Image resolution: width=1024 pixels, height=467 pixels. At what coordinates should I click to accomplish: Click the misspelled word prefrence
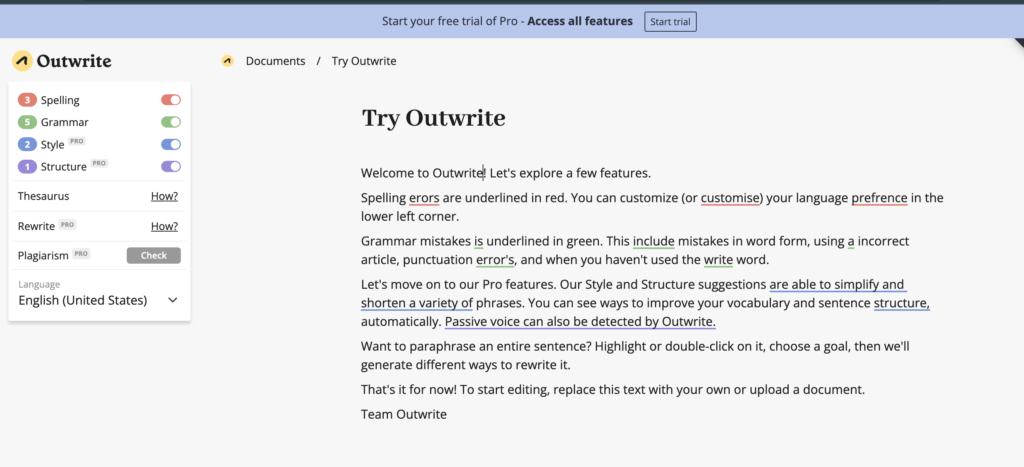pyautogui.click(x=879, y=198)
